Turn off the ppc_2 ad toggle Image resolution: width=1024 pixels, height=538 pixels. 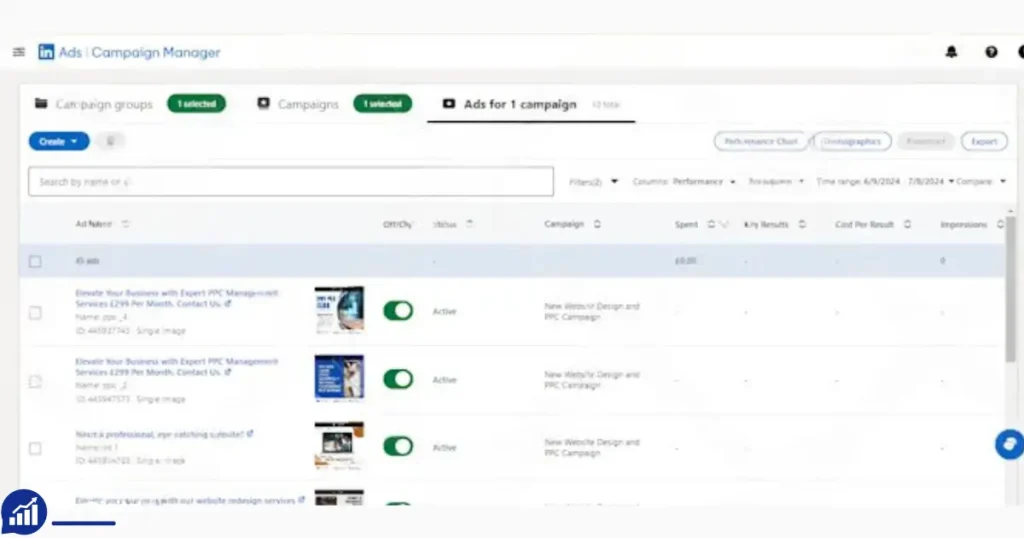coord(398,379)
